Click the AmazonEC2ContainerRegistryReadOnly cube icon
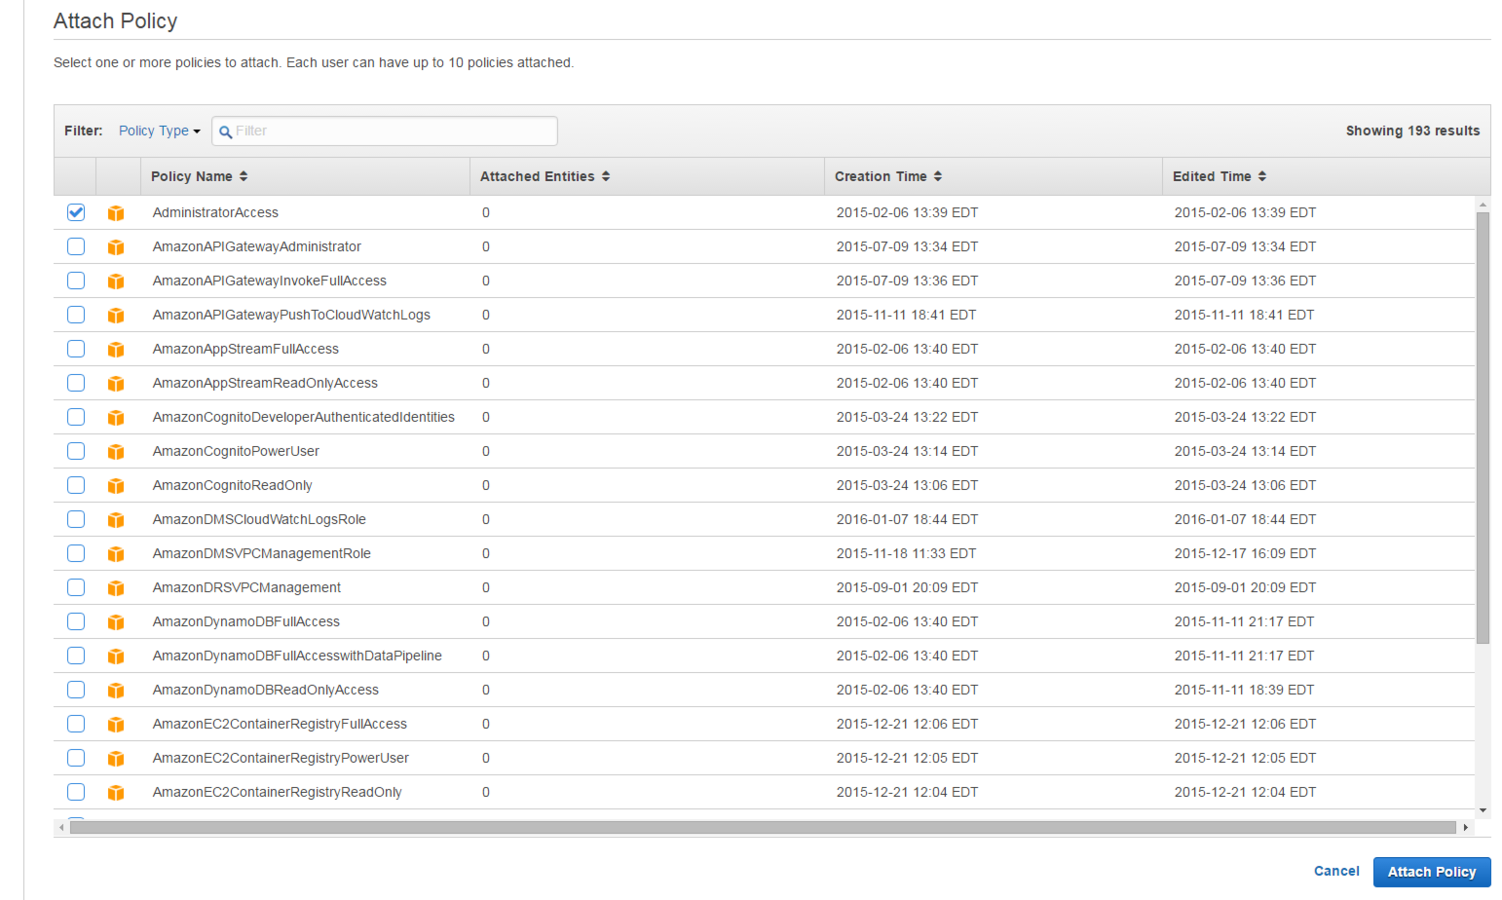Screen dimensions: 1502x900 click(116, 792)
